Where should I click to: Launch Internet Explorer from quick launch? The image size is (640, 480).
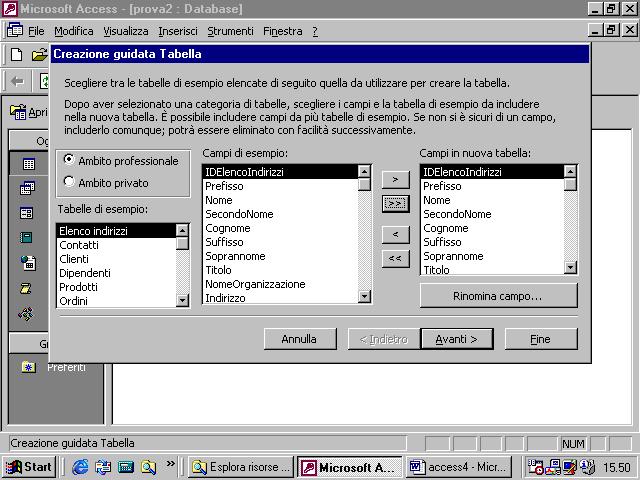click(80, 467)
